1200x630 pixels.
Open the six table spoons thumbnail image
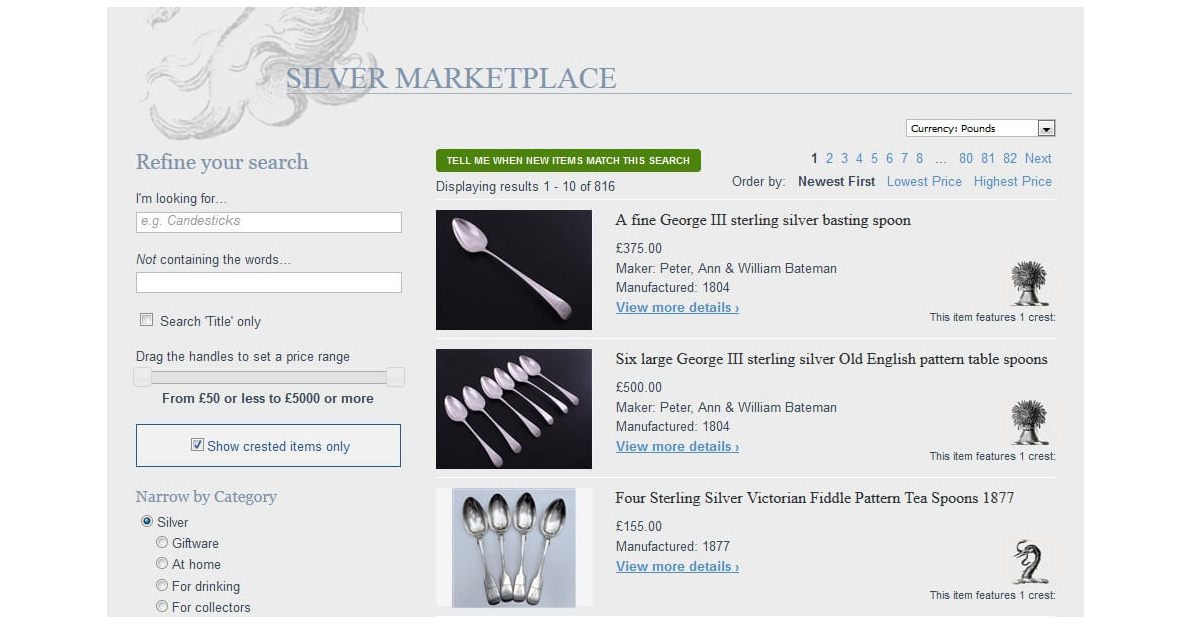pyautogui.click(x=514, y=409)
